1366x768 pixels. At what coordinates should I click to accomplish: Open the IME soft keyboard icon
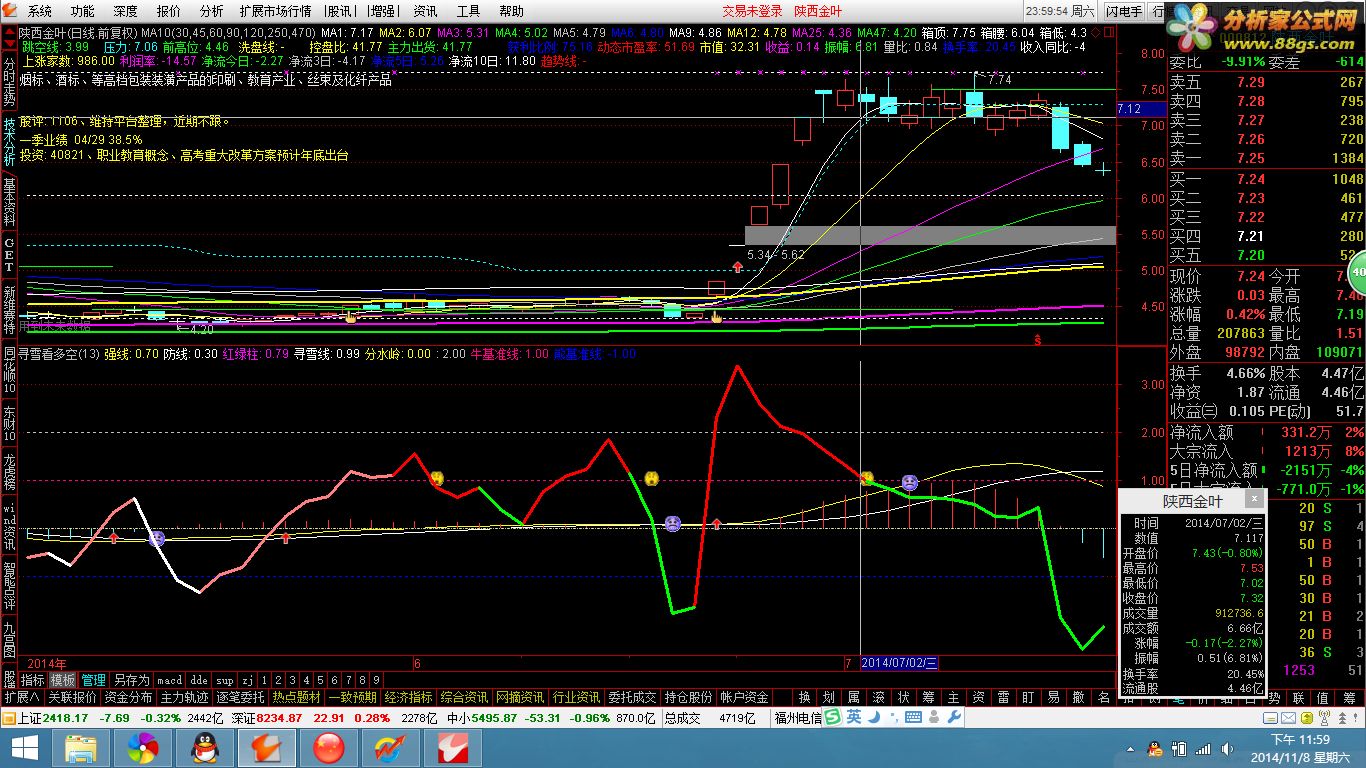coord(913,717)
